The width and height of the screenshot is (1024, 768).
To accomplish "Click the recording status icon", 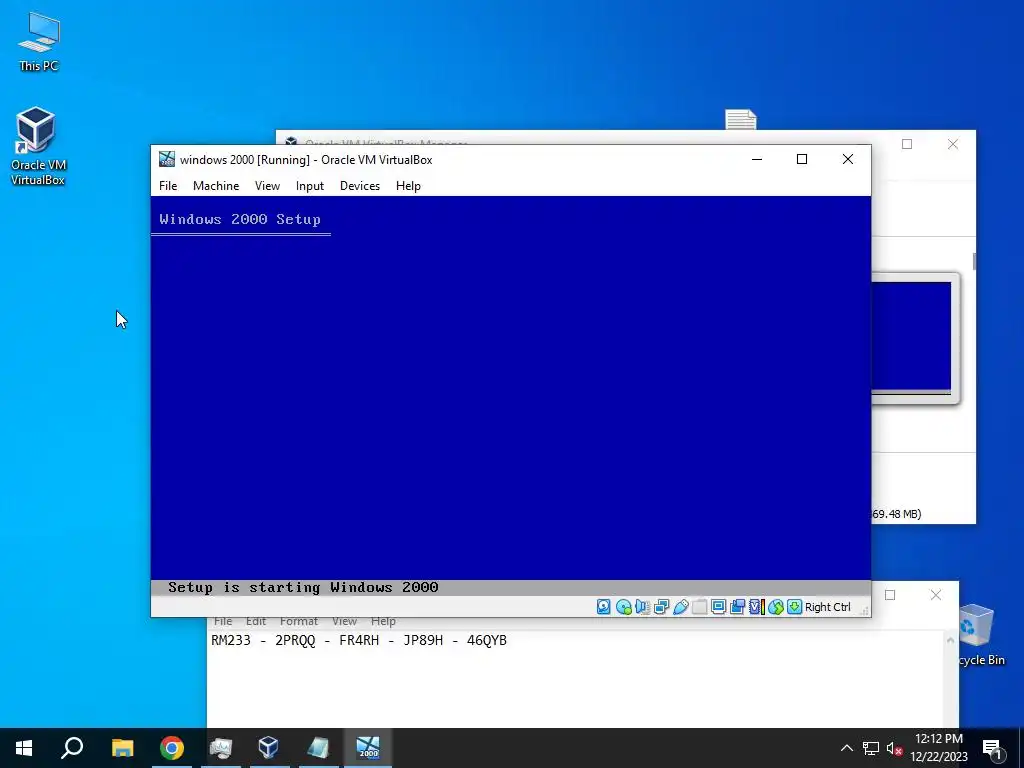I will pos(737,607).
